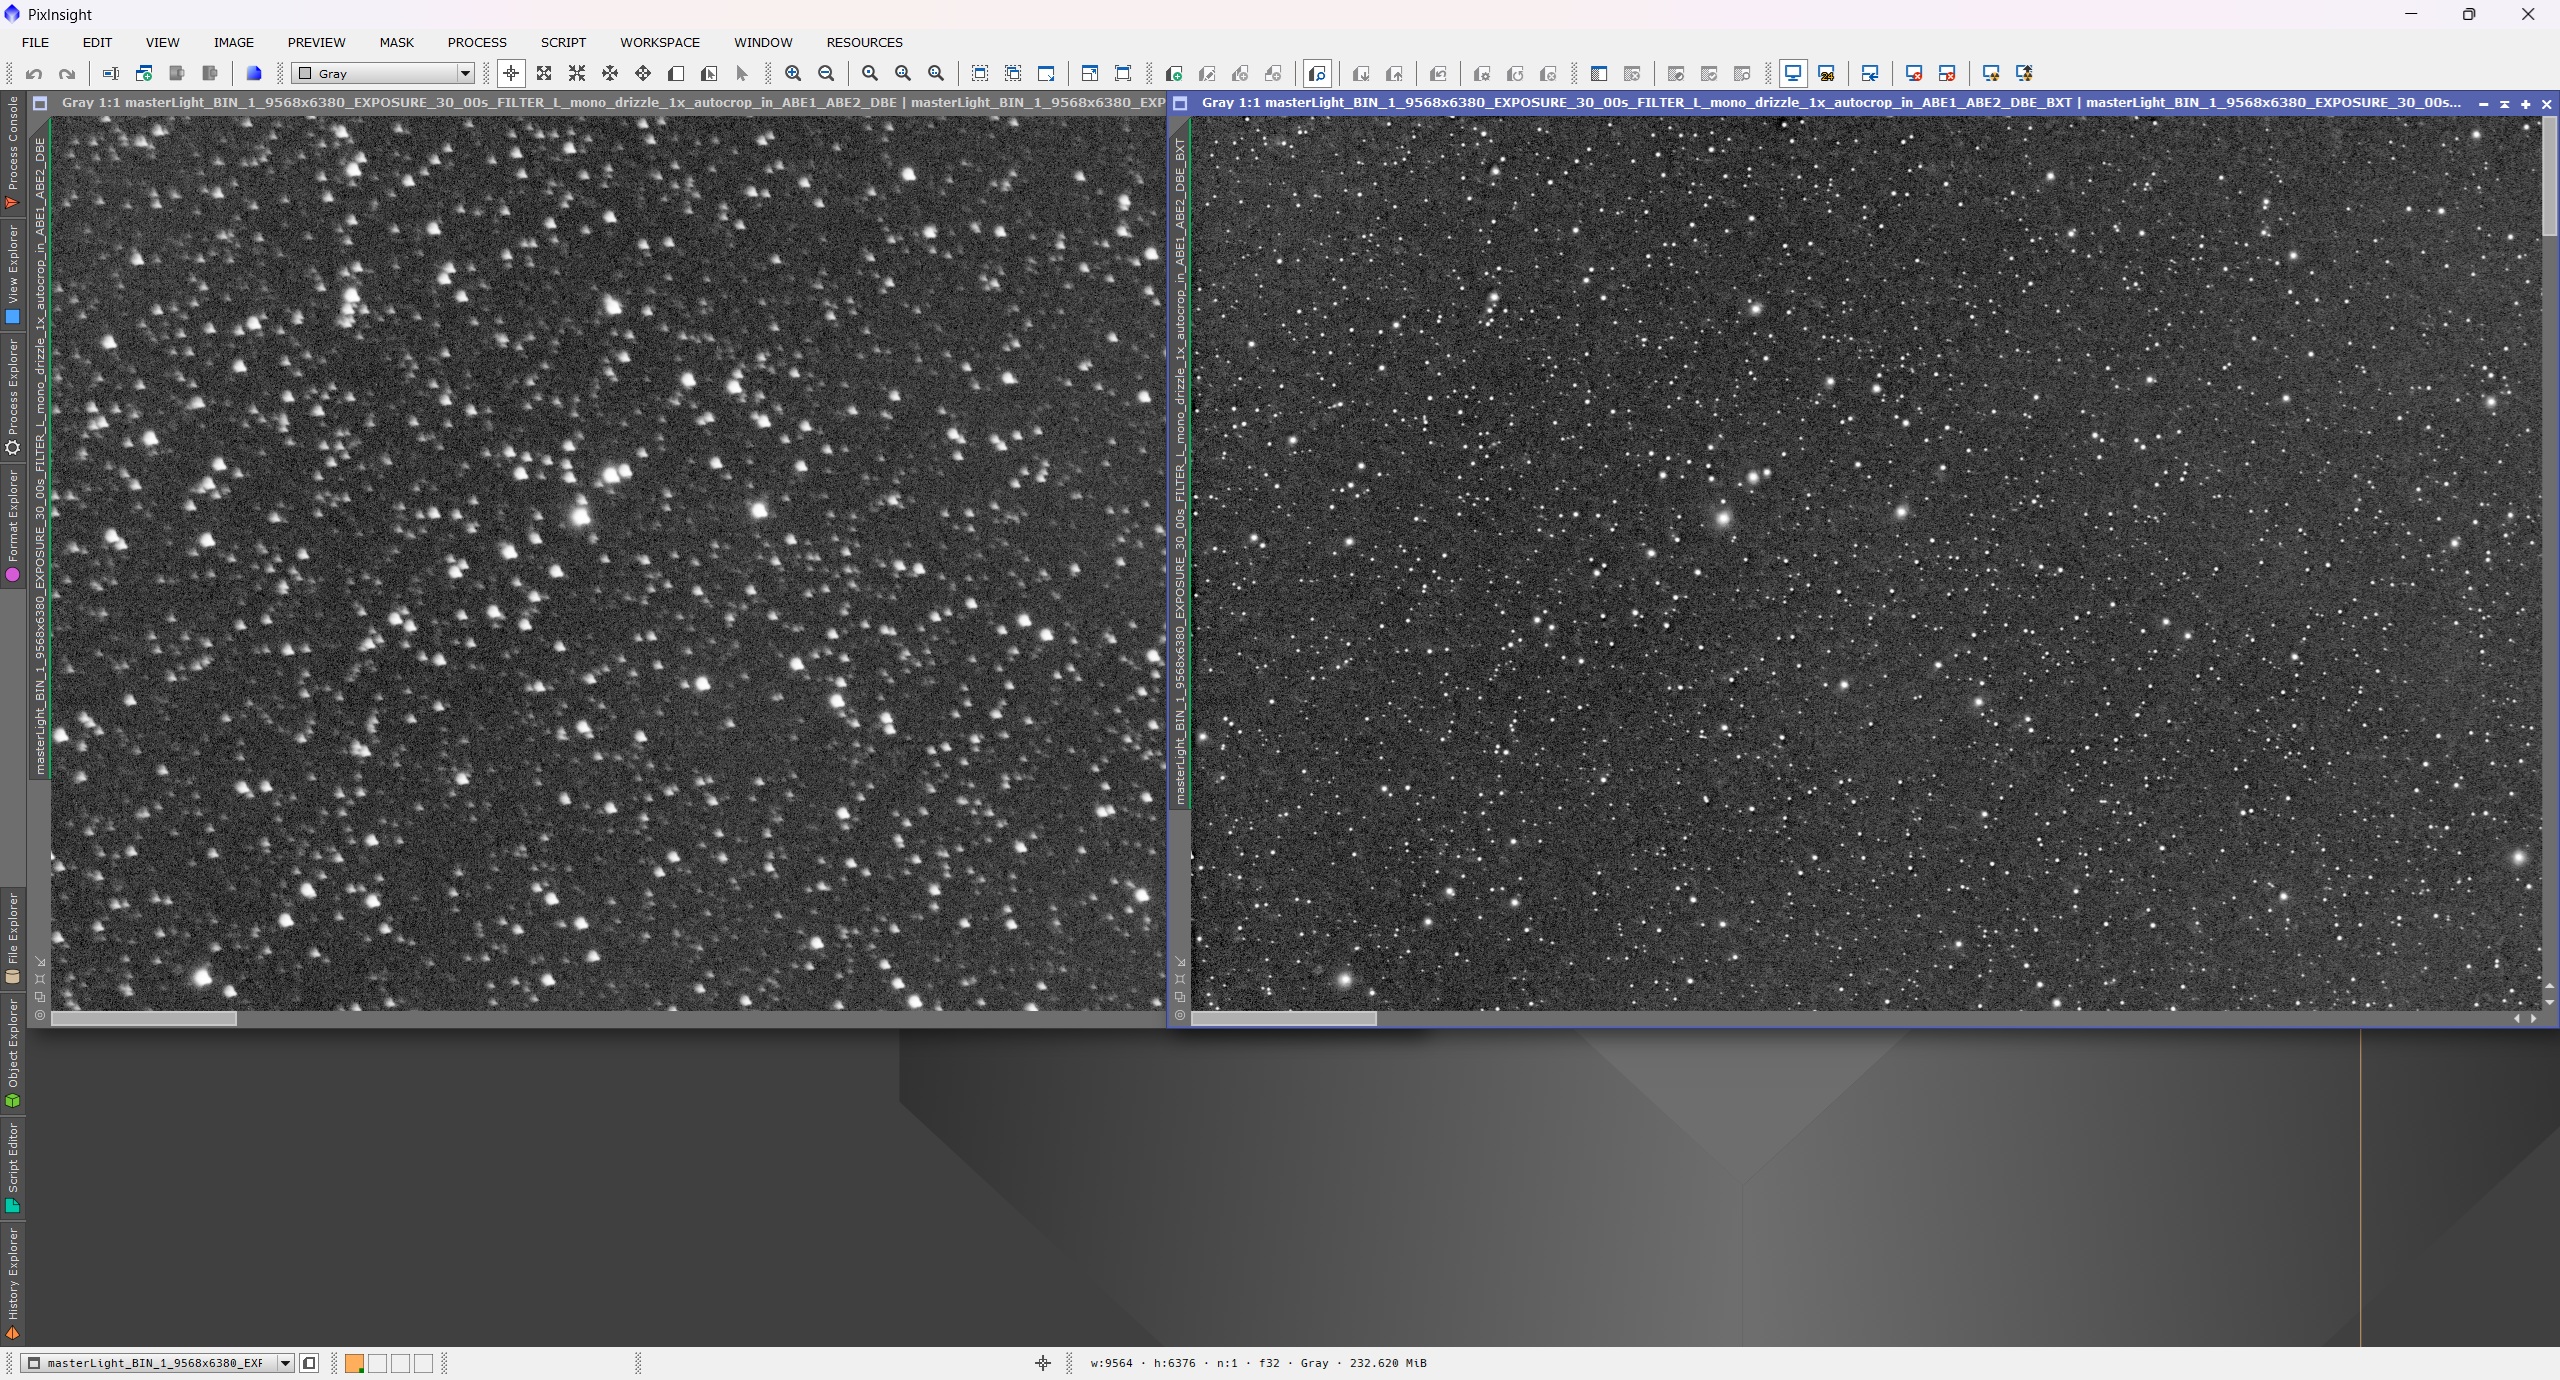Click the duplicate image with plus icon
Screen dimensions: 2560x1380
[x=144, y=73]
